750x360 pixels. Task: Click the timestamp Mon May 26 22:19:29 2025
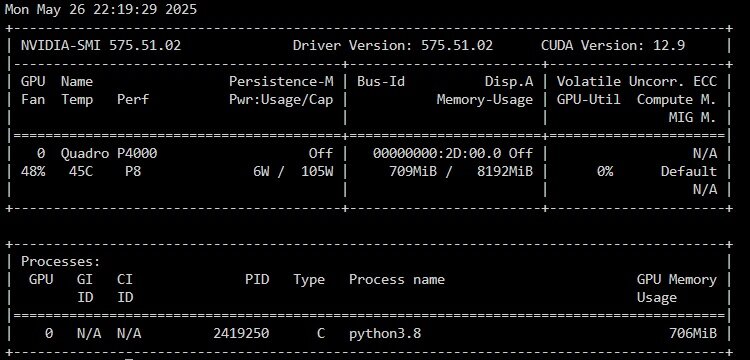click(x=101, y=10)
